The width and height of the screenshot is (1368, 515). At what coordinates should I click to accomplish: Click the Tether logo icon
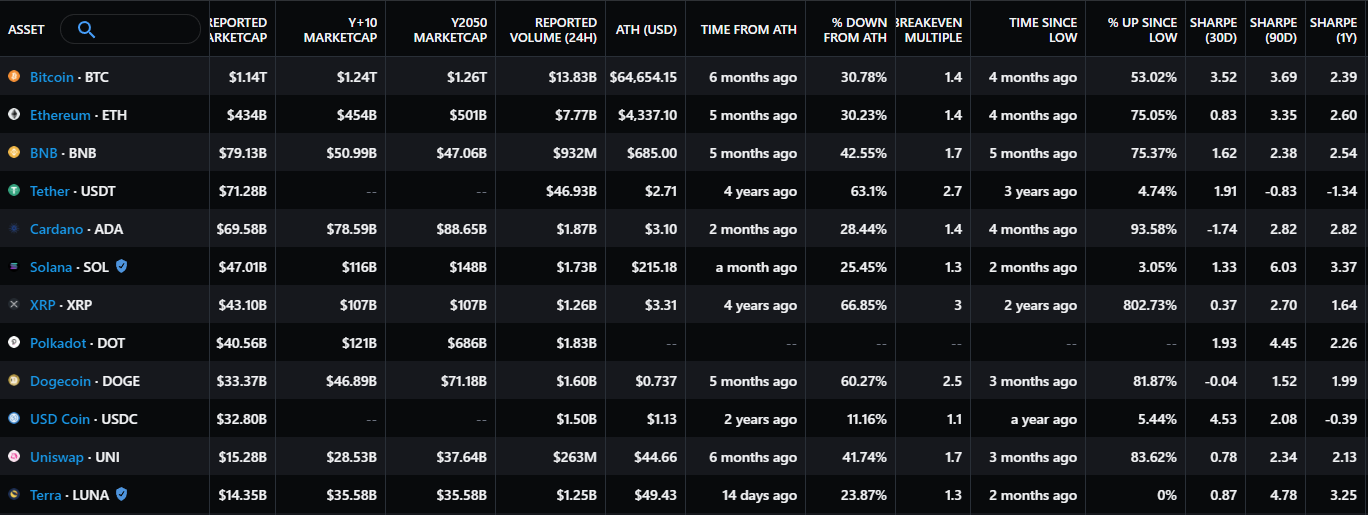click(x=14, y=191)
